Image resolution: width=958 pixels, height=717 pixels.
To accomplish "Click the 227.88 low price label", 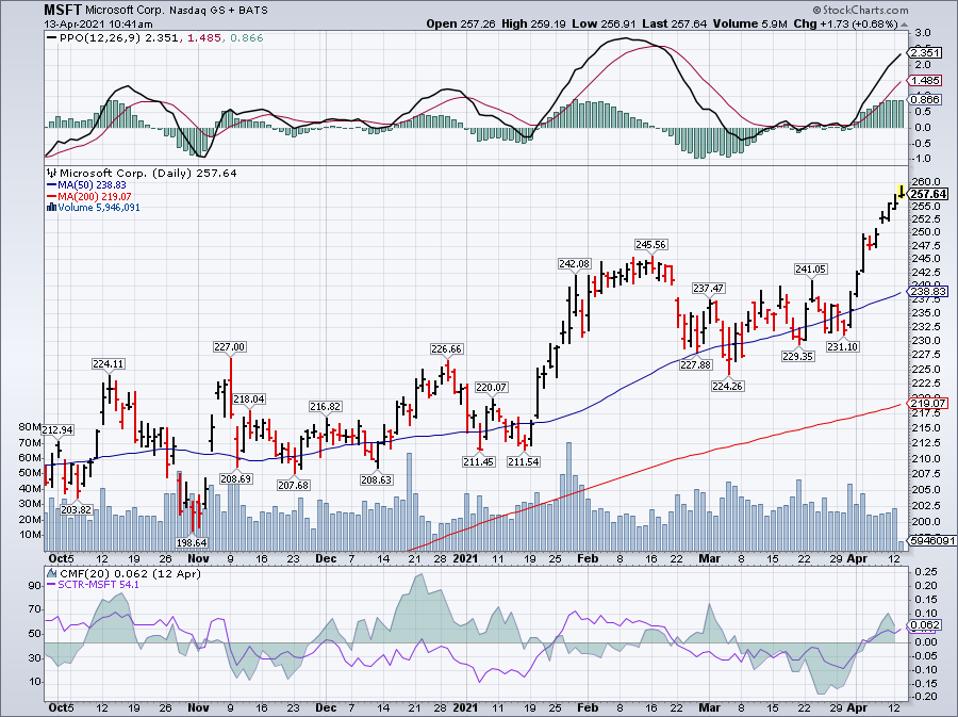I will (x=696, y=365).
